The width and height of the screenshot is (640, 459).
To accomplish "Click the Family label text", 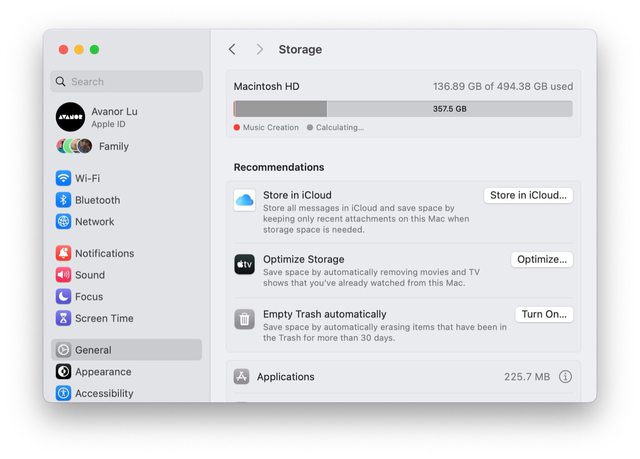I will click(114, 146).
